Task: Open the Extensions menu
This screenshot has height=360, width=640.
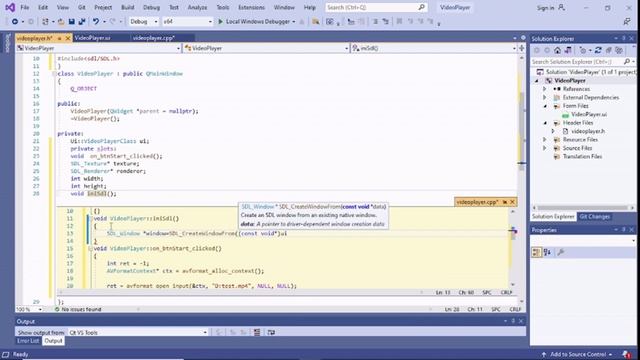Action: coord(251,7)
